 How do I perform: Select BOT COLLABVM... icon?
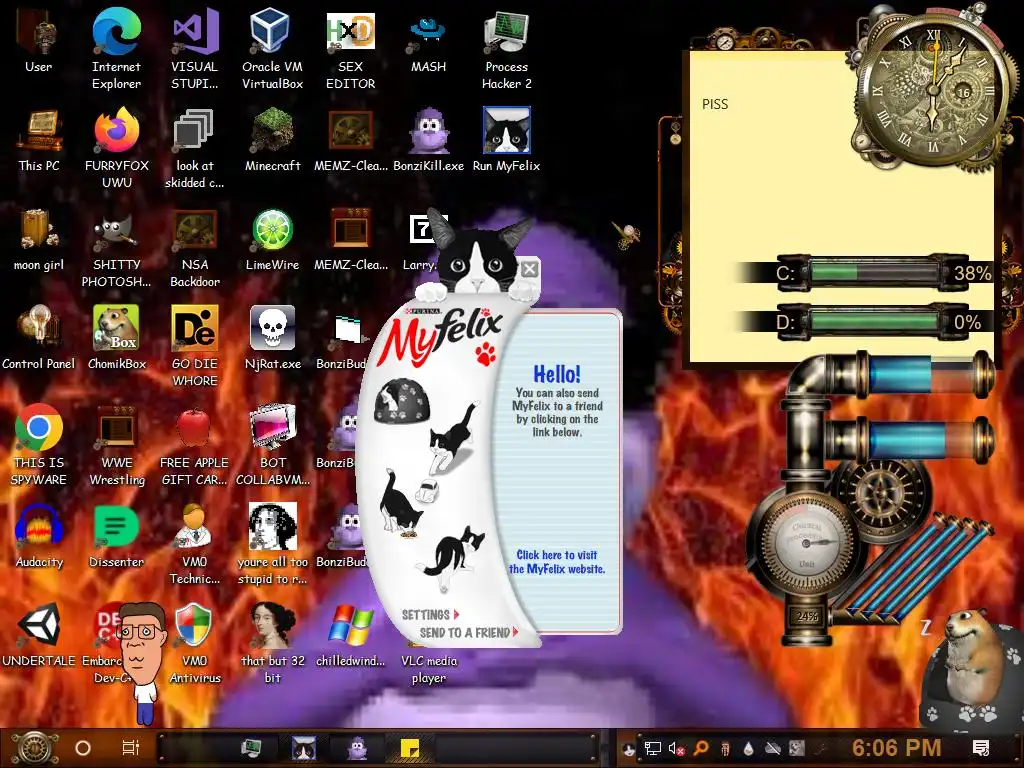272,428
